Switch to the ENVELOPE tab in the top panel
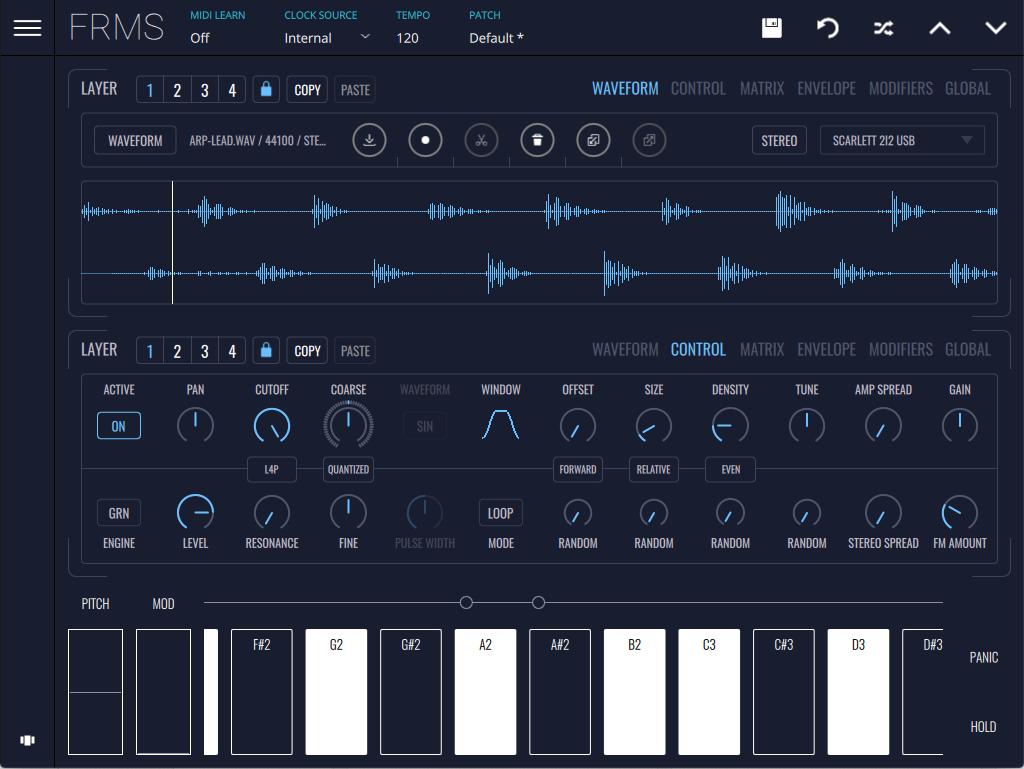This screenshot has height=769, width=1024. (x=826, y=88)
